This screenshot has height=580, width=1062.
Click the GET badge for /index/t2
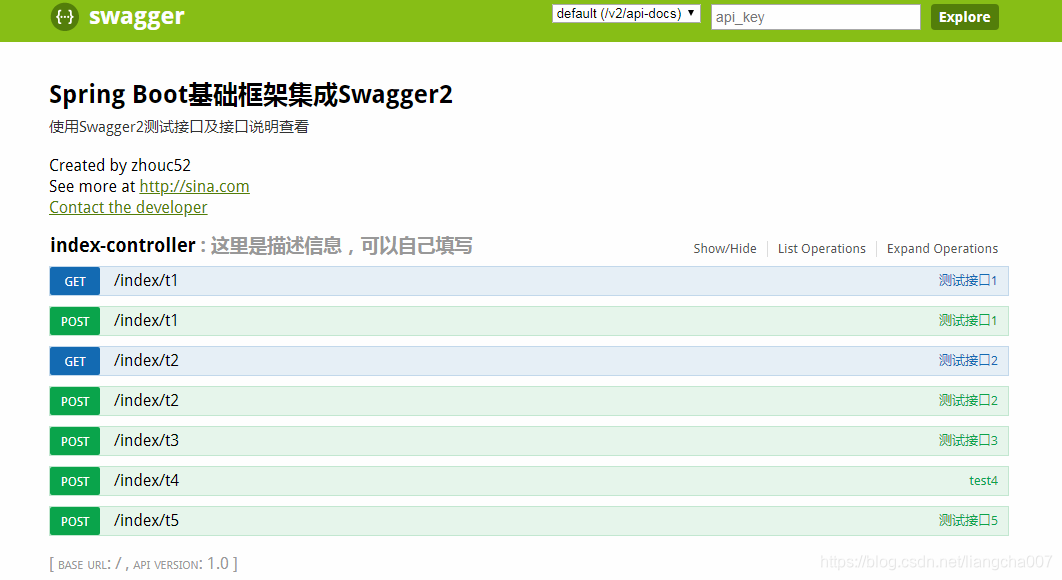[x=75, y=361]
